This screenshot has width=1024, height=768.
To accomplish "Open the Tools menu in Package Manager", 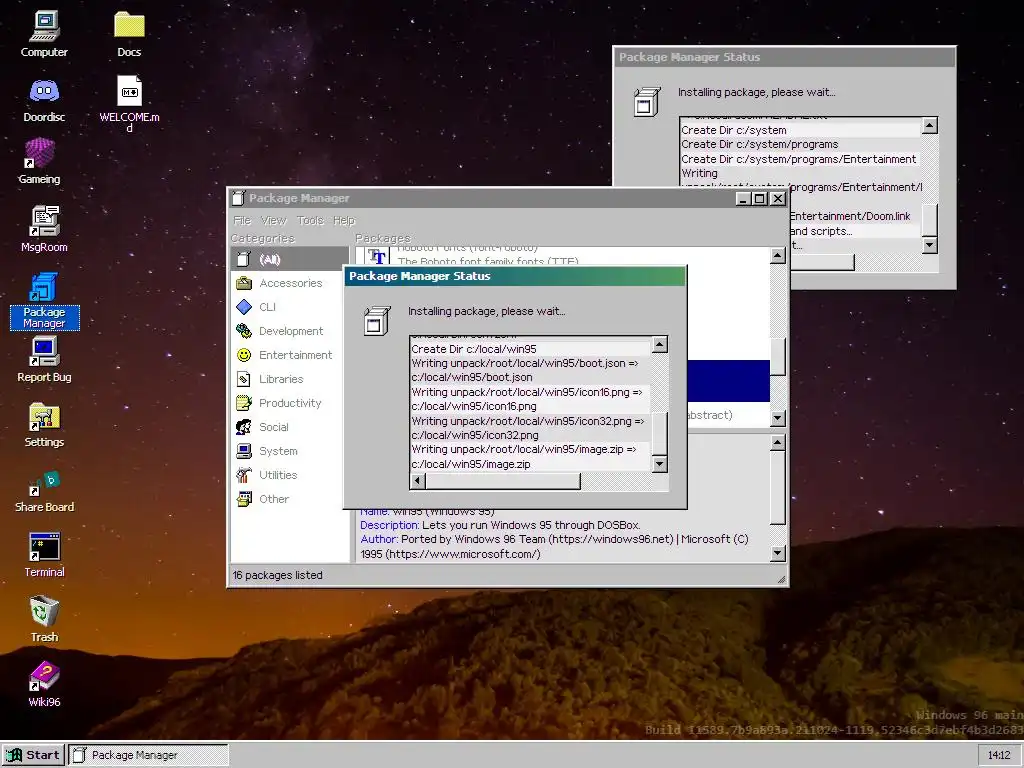I will 310,221.
